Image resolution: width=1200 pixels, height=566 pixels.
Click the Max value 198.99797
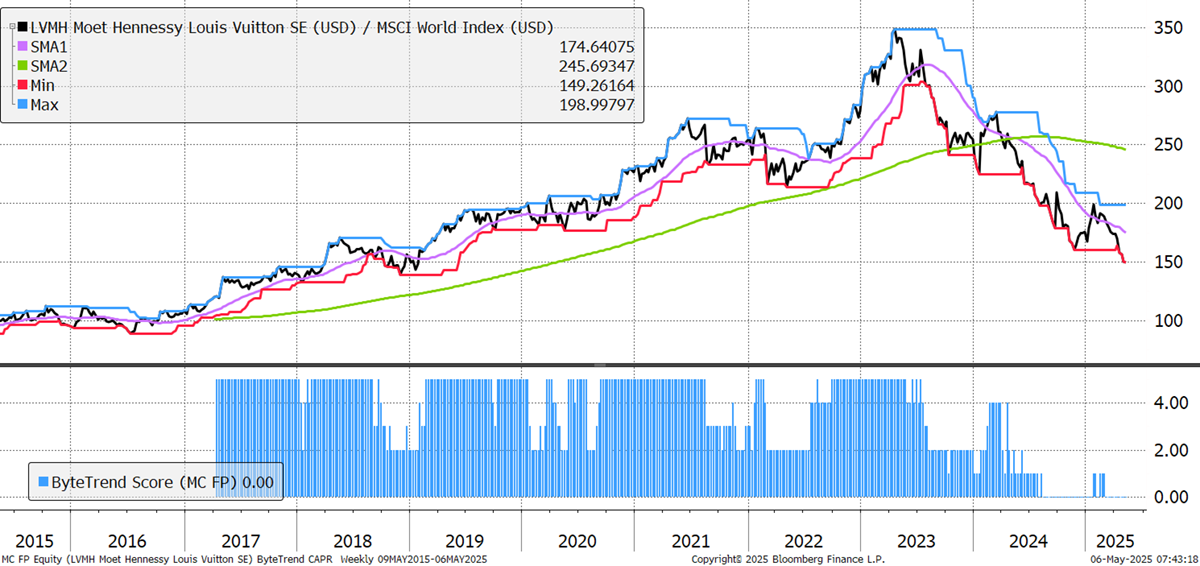point(595,105)
